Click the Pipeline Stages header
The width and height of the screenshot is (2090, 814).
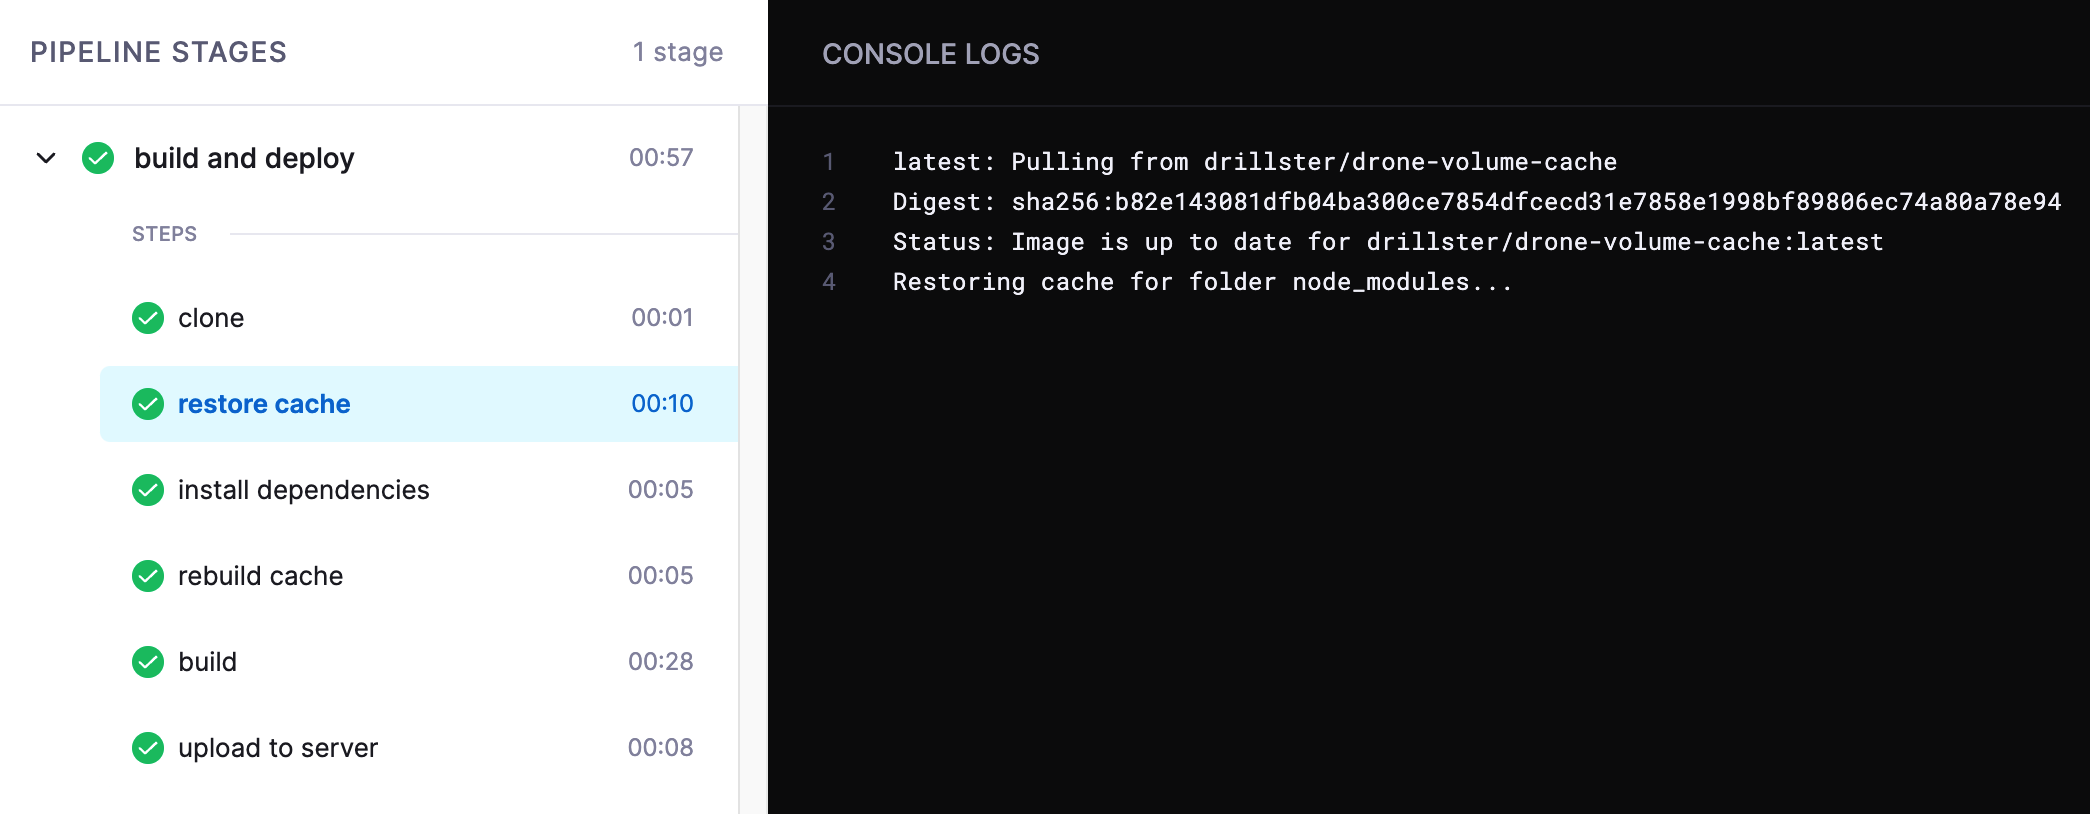[x=158, y=52]
